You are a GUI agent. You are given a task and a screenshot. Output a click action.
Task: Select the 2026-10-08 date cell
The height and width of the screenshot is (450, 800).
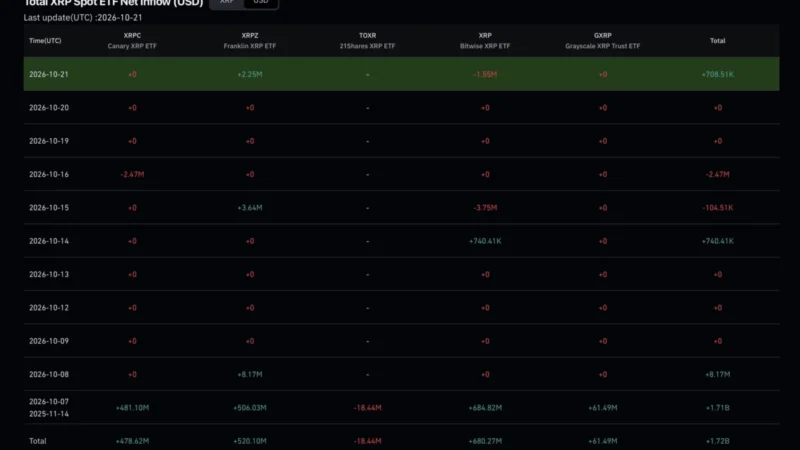click(49, 374)
